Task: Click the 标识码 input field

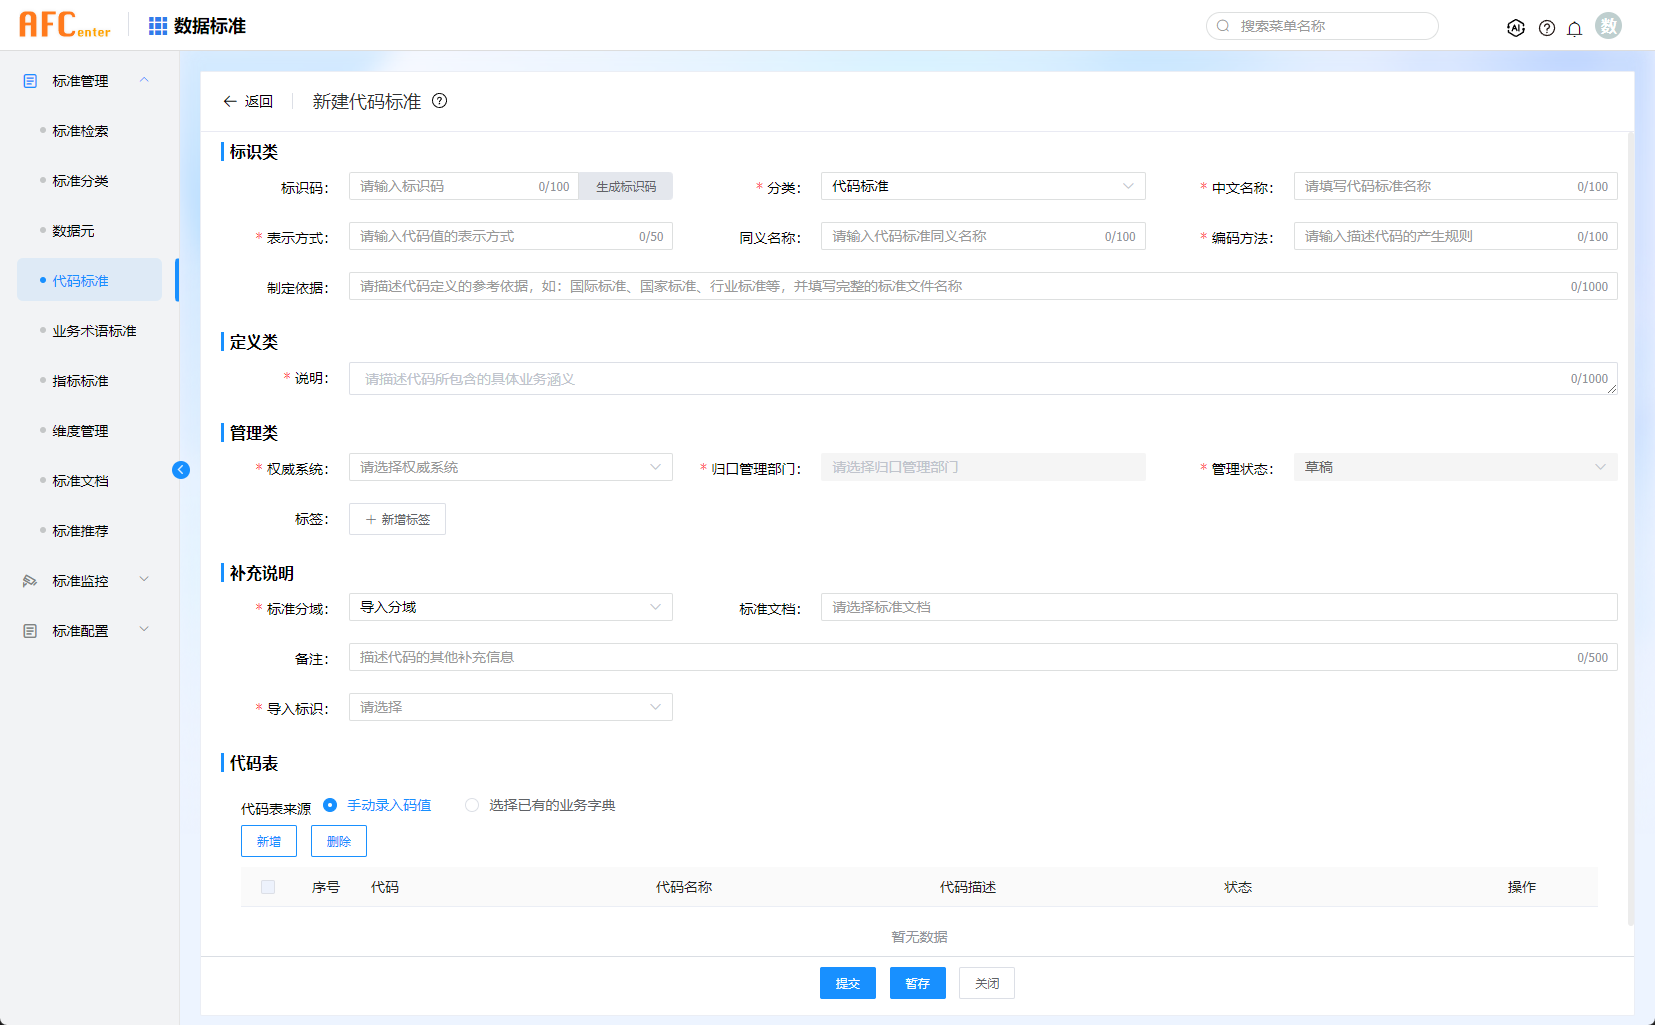Action: [464, 186]
